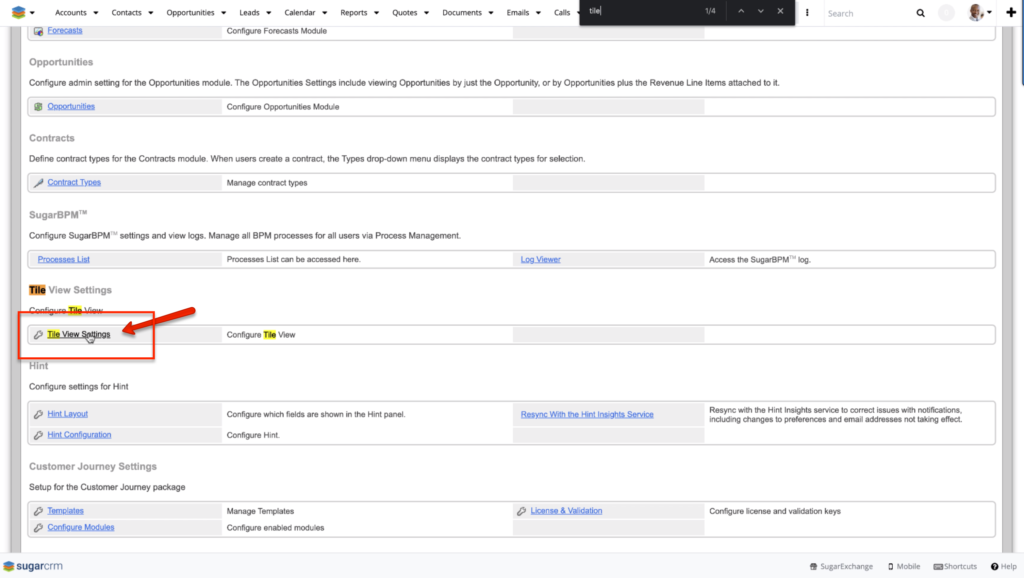Open the Hint Configuration link
This screenshot has height=578, width=1024.
(x=79, y=435)
